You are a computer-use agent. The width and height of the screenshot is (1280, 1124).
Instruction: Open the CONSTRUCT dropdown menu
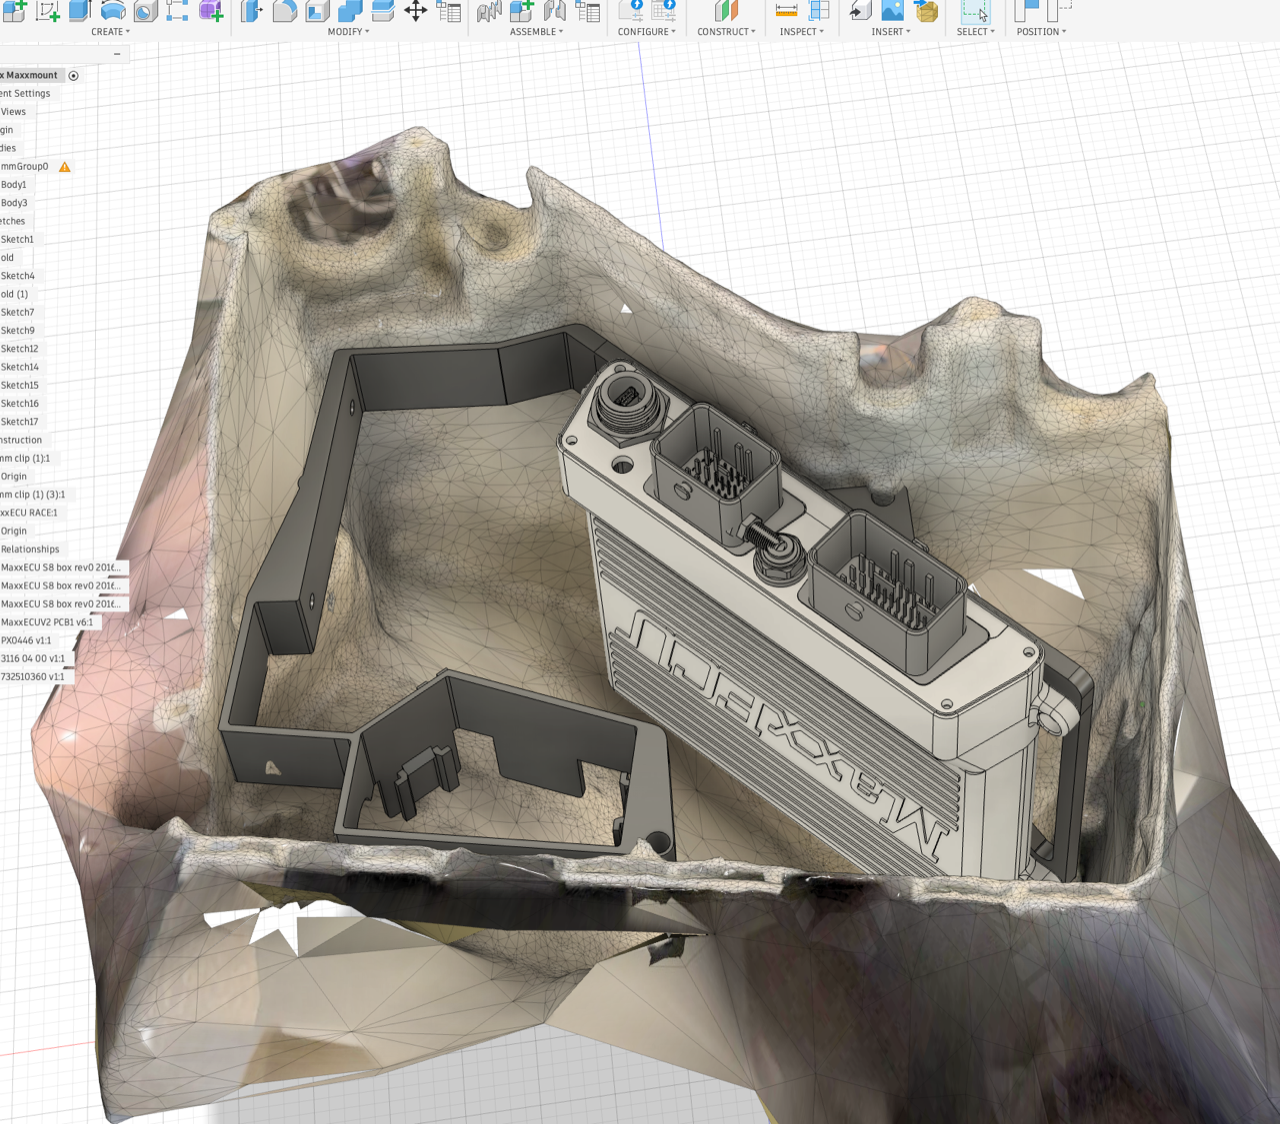click(x=726, y=32)
